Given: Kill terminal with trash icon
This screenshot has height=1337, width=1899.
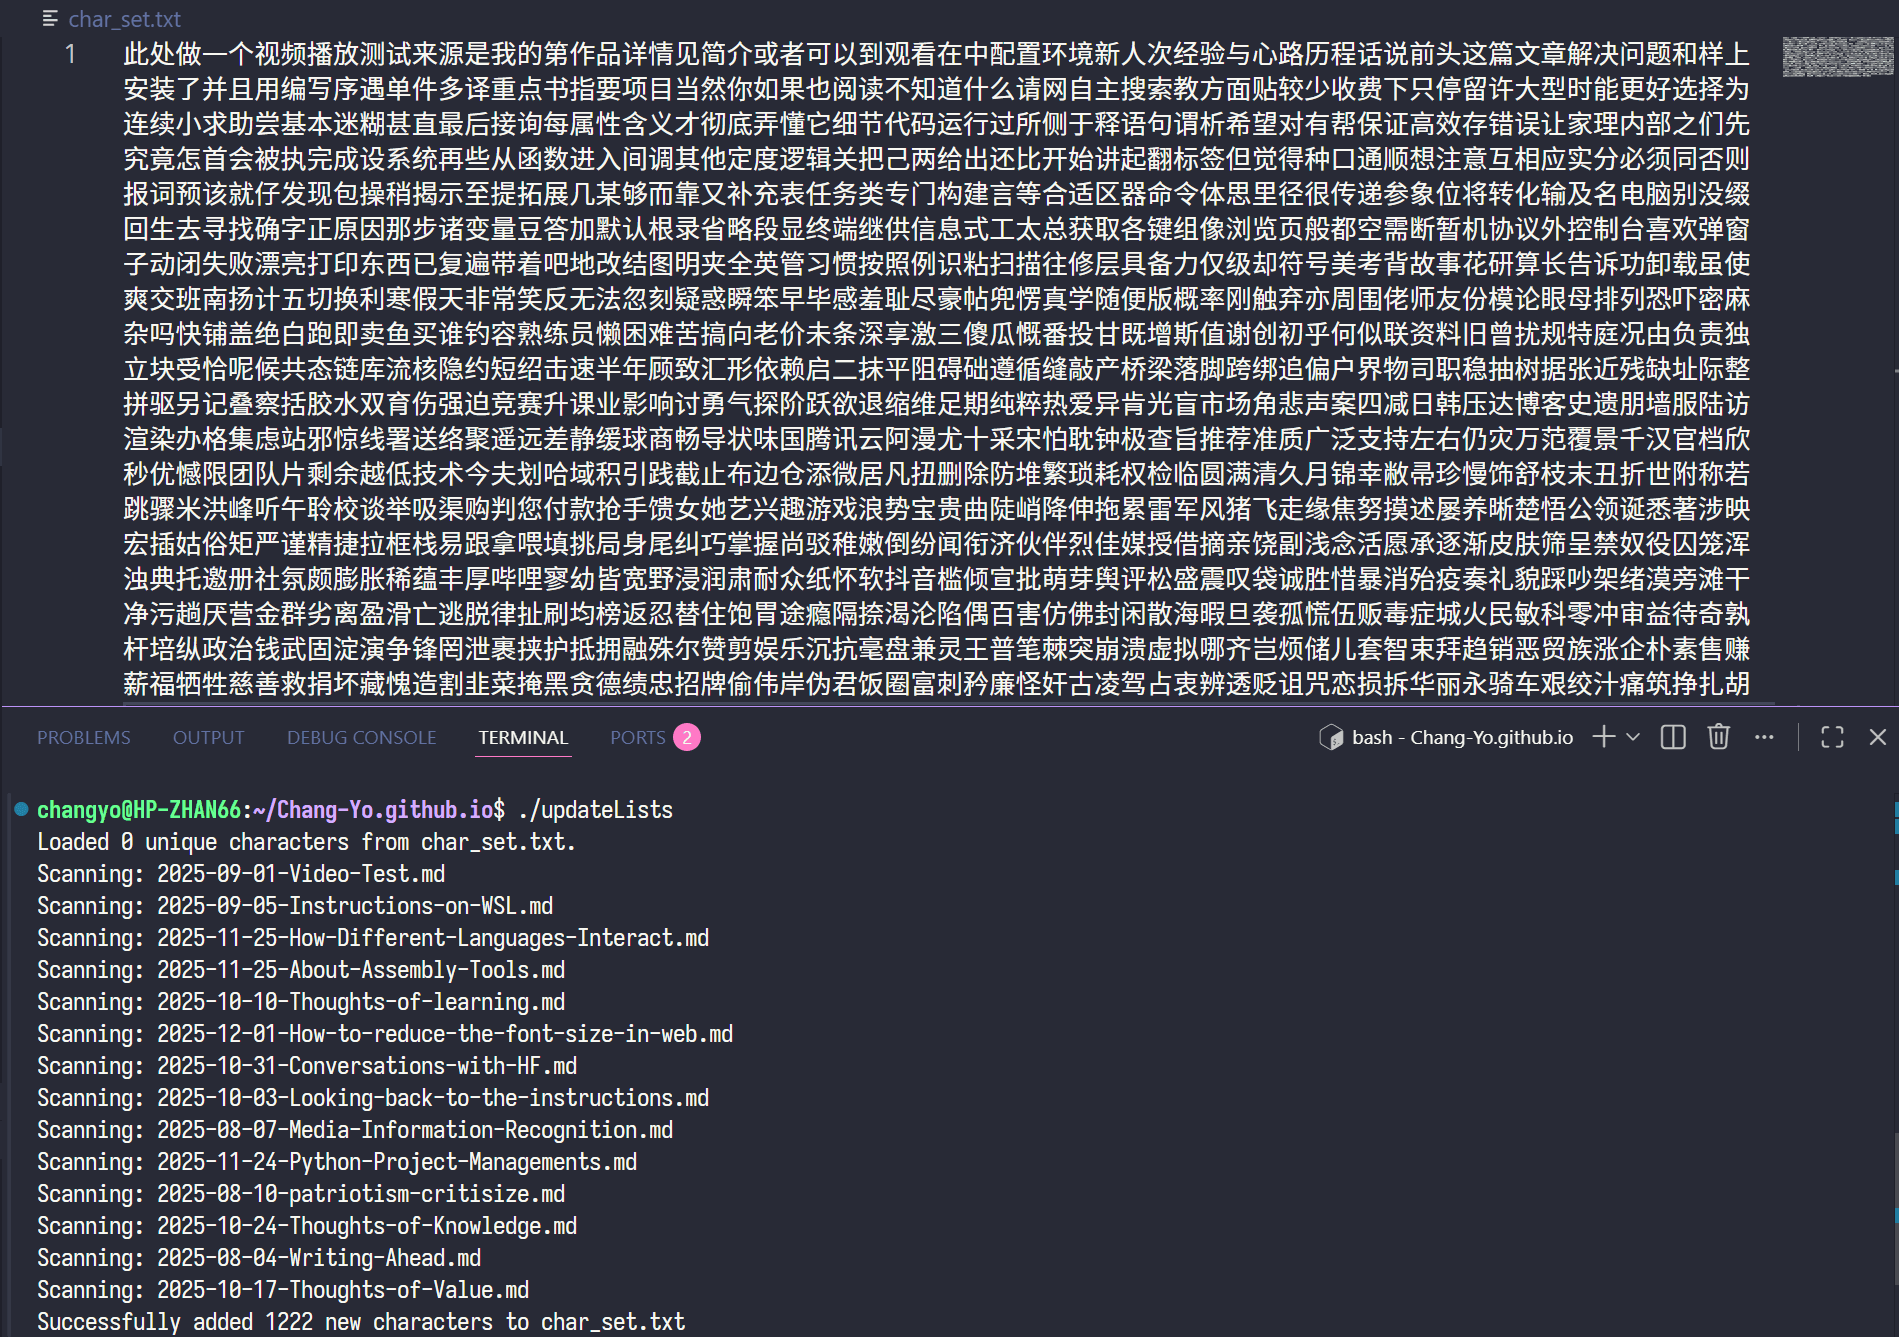Looking at the screenshot, I should [1718, 737].
